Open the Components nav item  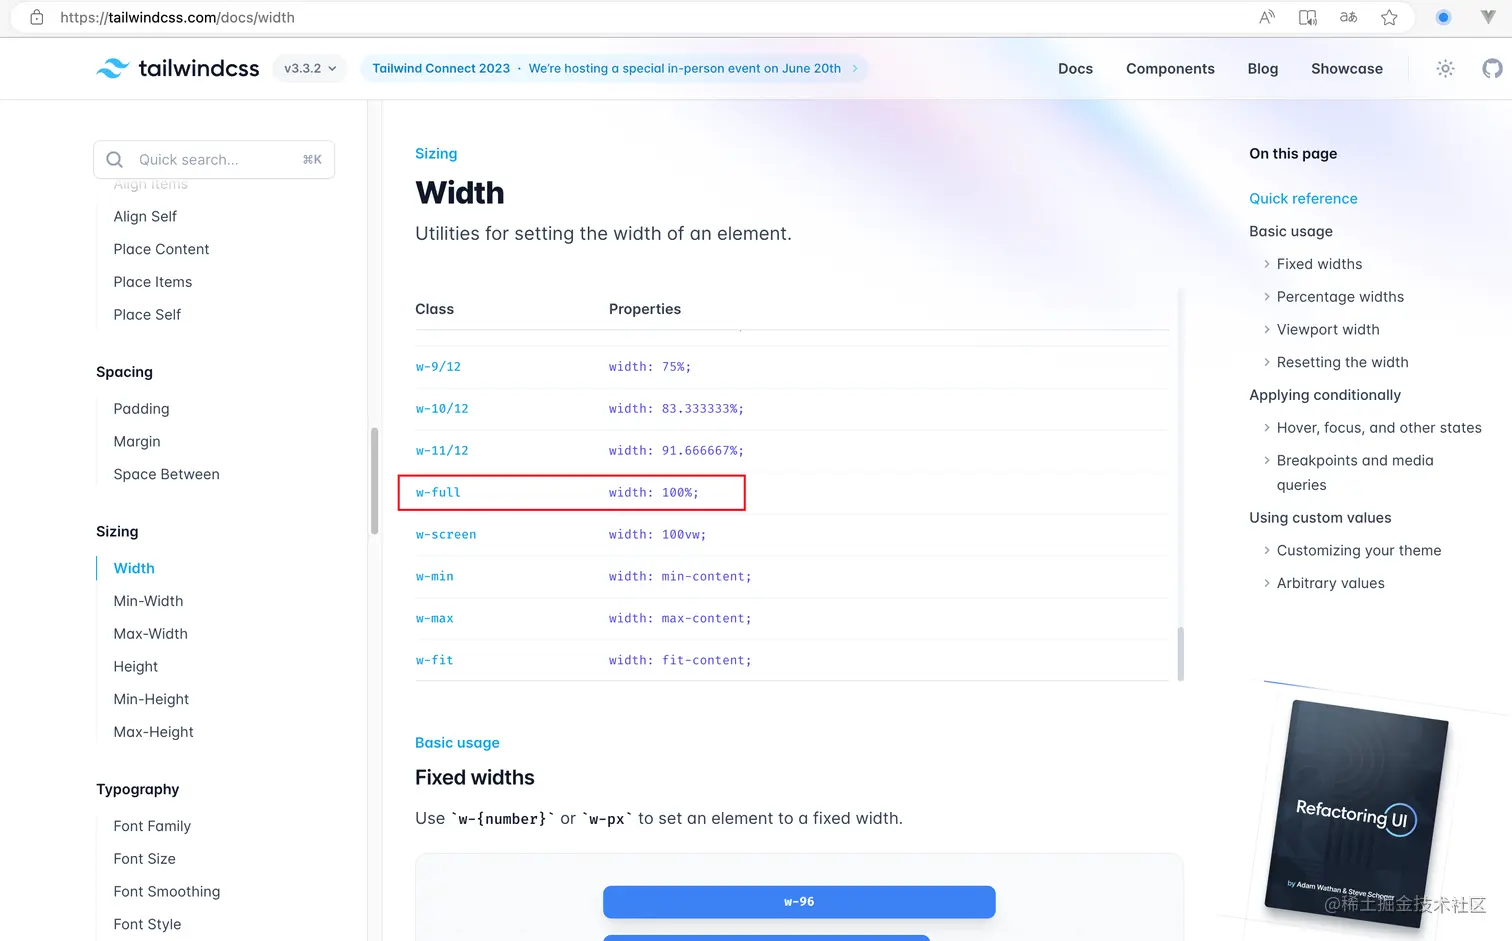1170,69
